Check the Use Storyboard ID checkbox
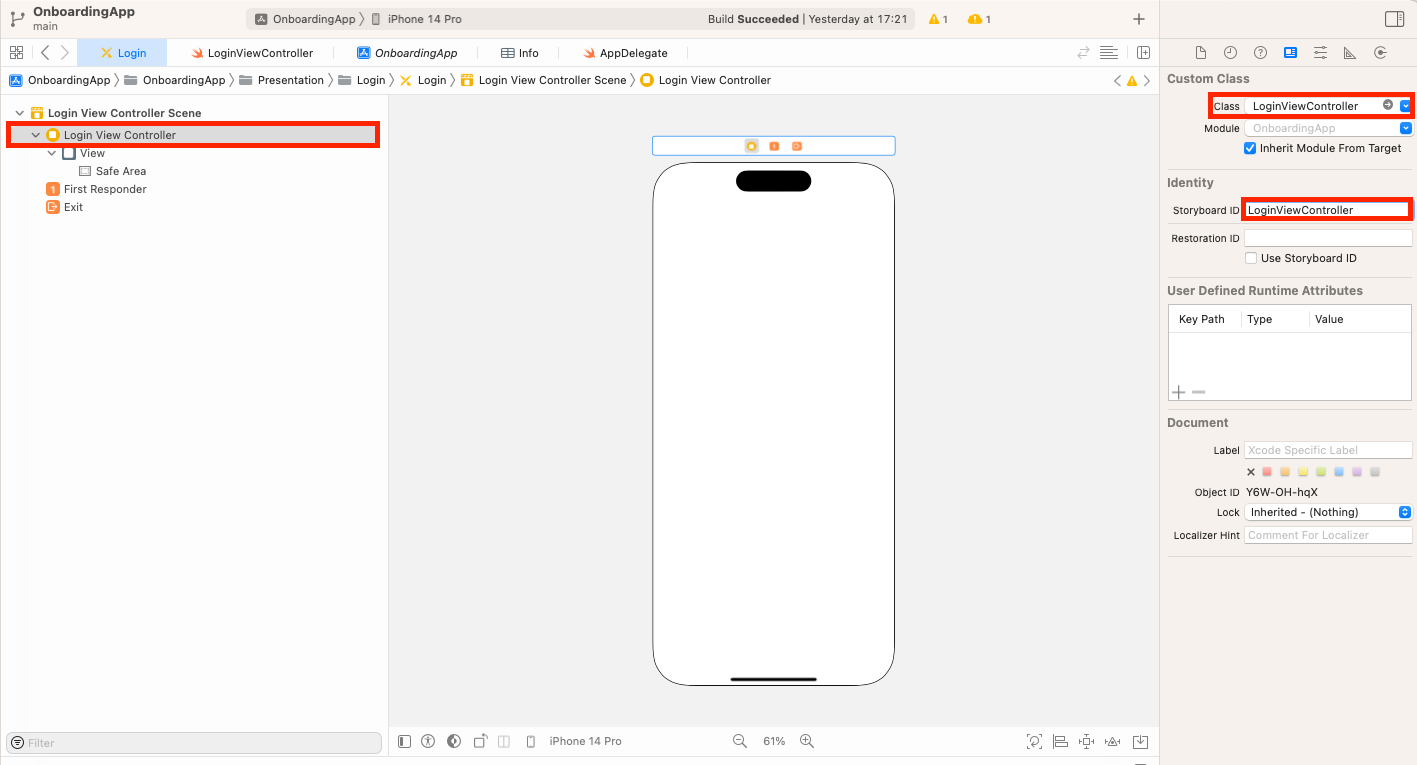This screenshot has height=765, width=1417. click(x=1251, y=258)
